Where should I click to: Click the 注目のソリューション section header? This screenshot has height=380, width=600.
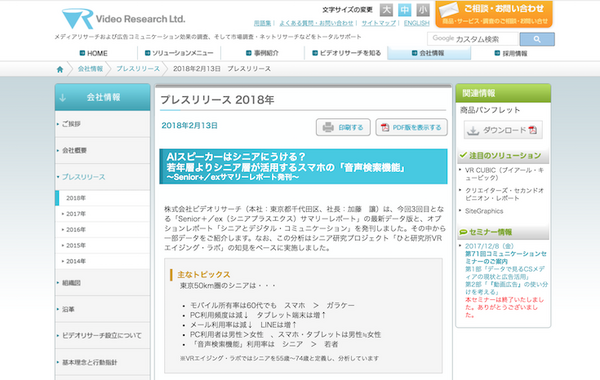pyautogui.click(x=503, y=155)
